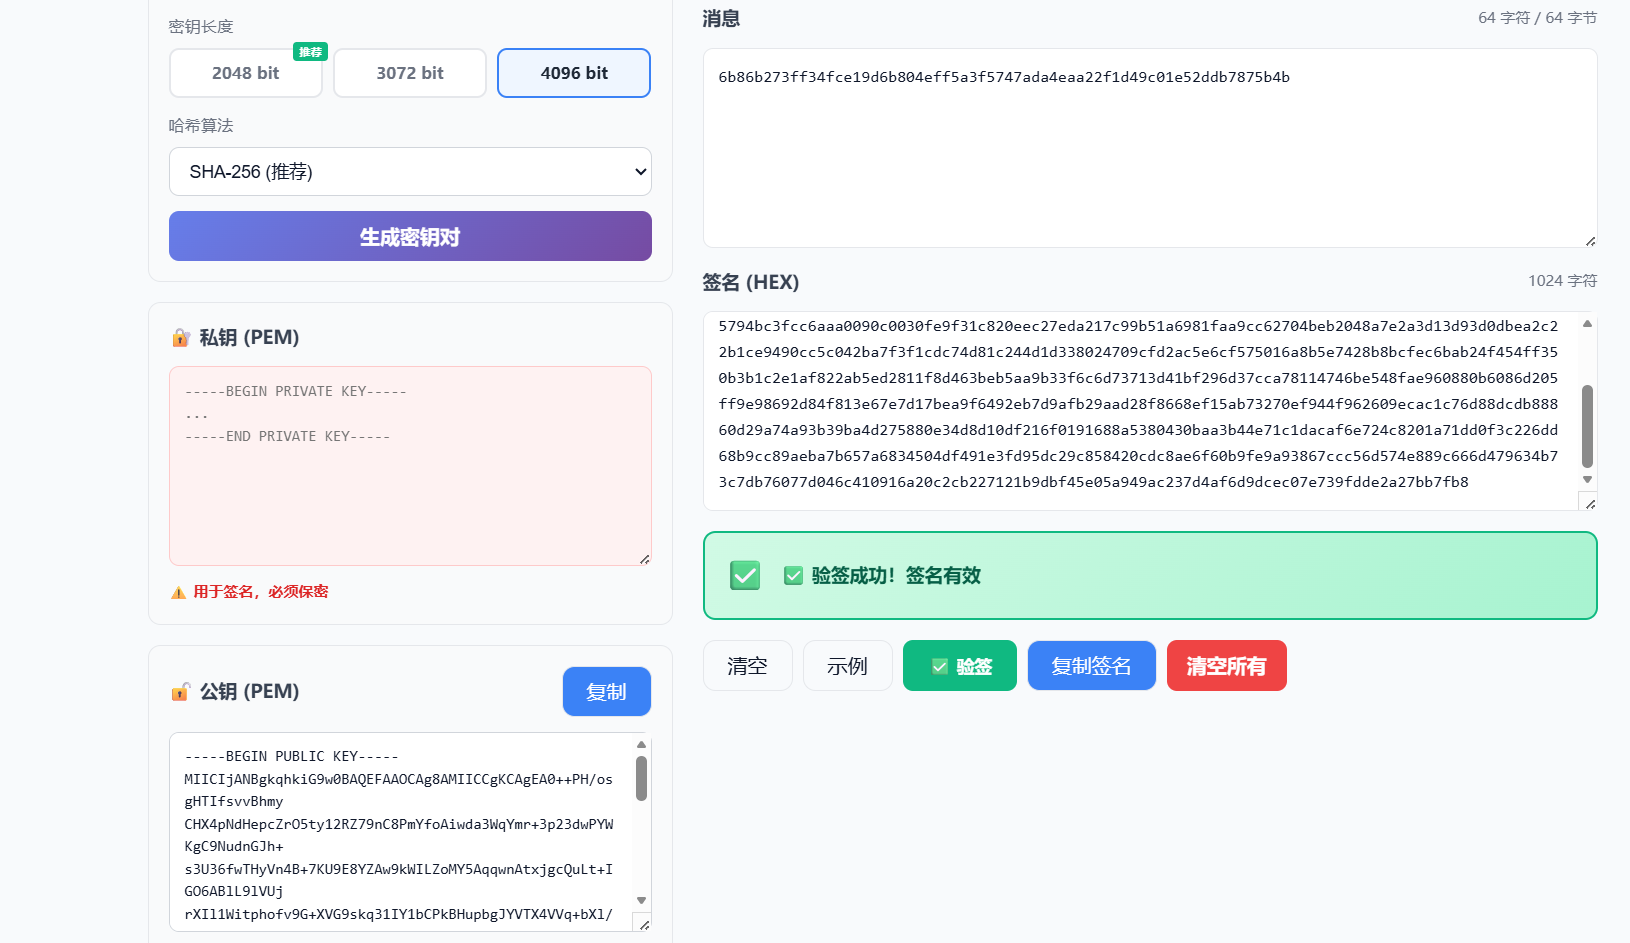
Task: Click the signature scrollbar thumb
Action: pos(1587,426)
